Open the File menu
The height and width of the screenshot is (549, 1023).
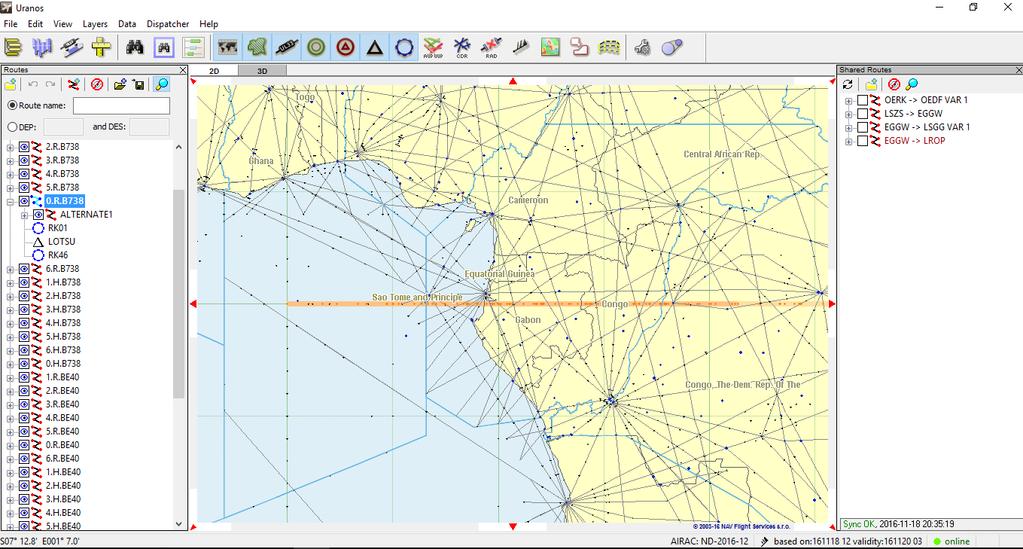[10, 24]
